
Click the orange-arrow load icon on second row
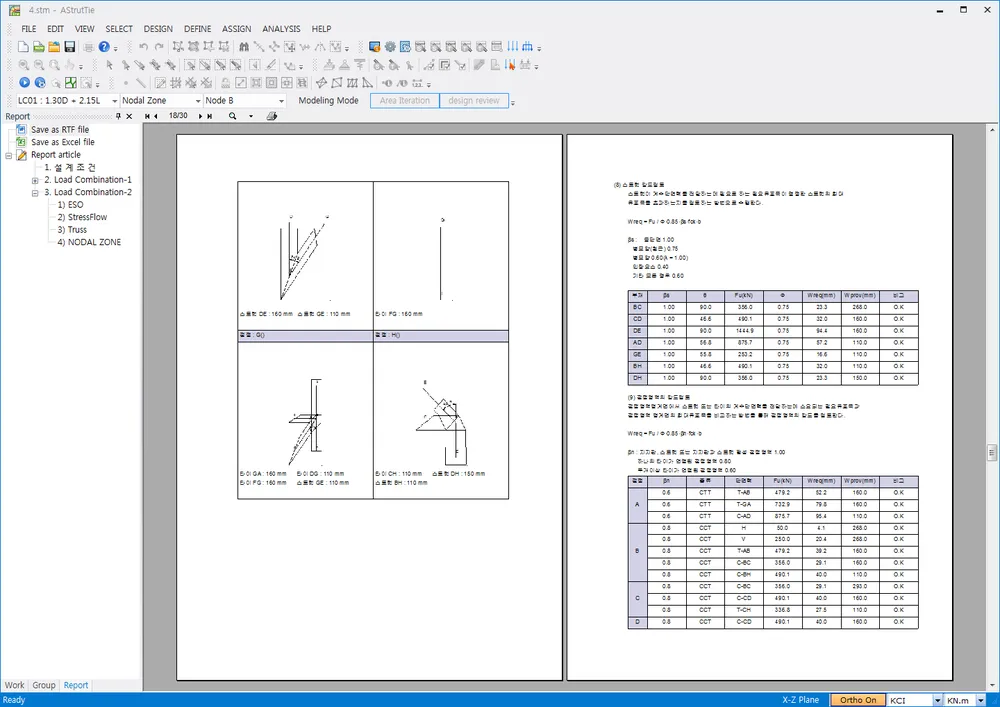[x=510, y=64]
